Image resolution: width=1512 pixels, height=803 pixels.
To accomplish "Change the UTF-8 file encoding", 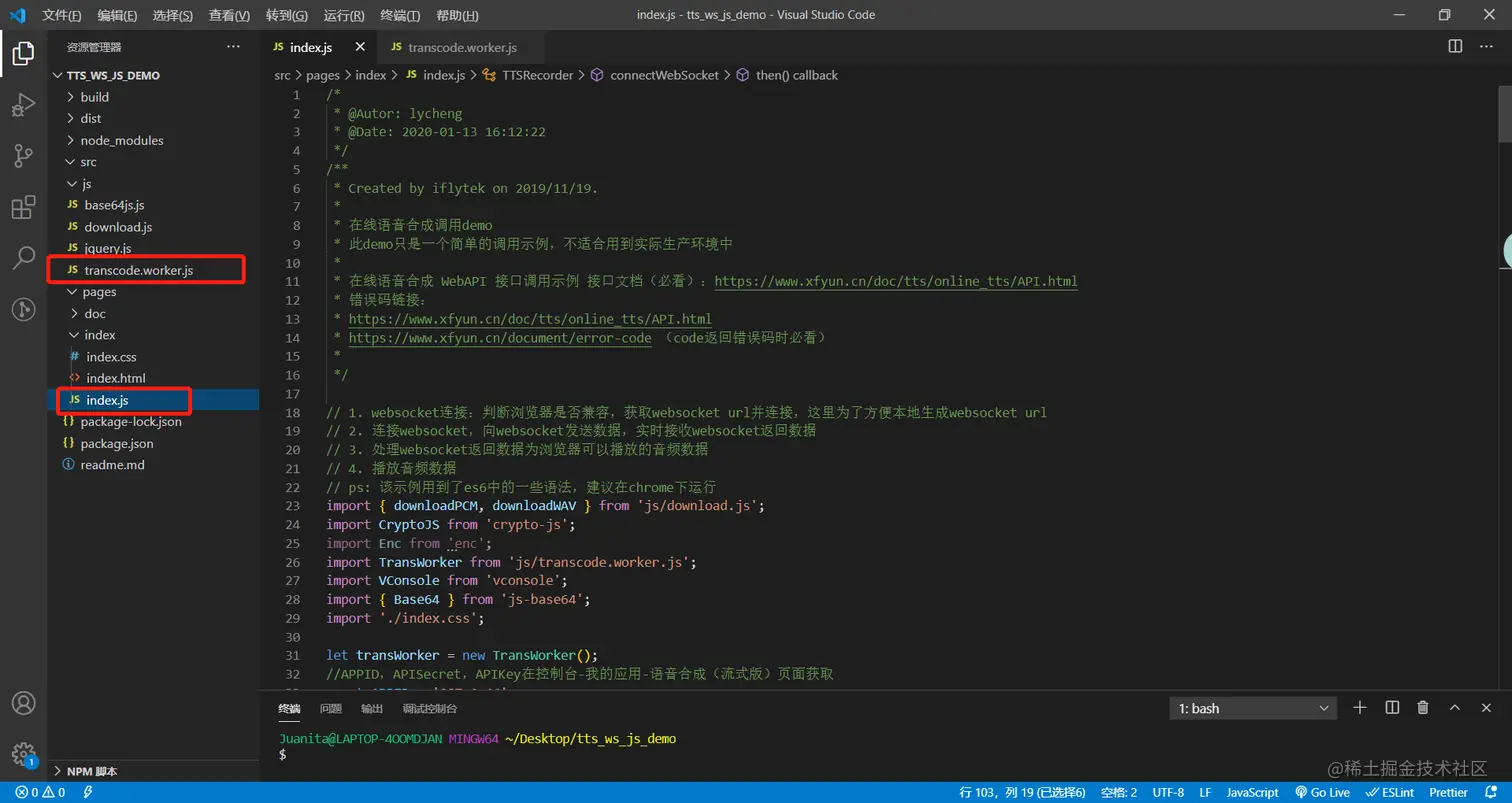I will (1168, 792).
